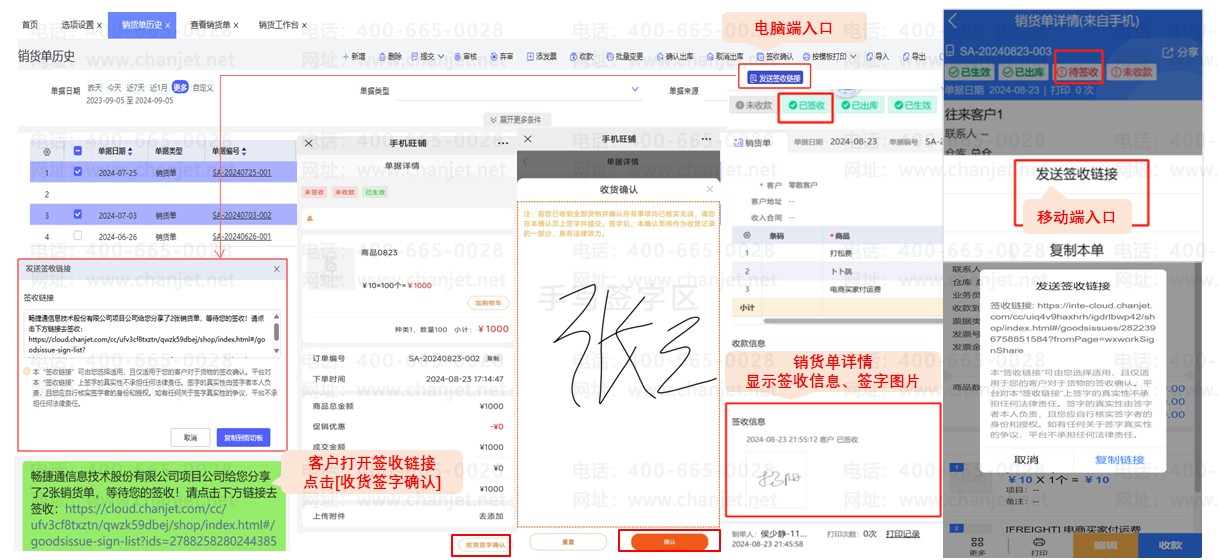This screenshot has height=560, width=1218.
Task: Uncheck the row dated 2024-07-25
Action: point(78,171)
